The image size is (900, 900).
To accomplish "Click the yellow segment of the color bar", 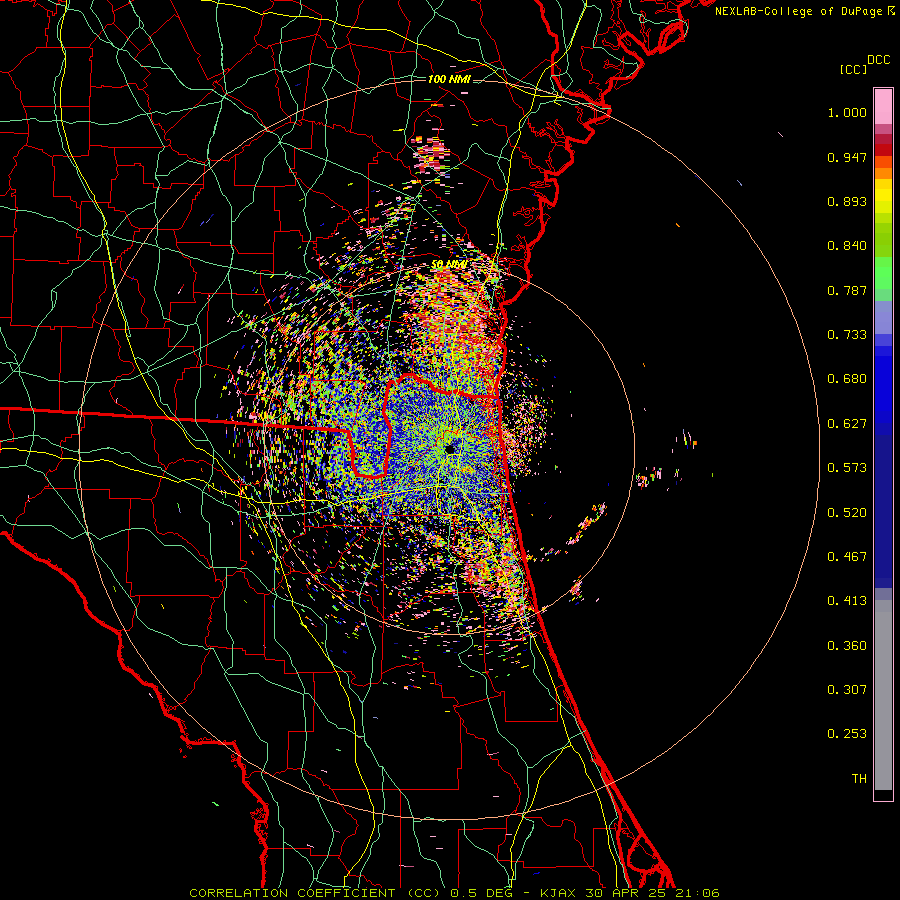I will tap(883, 196).
